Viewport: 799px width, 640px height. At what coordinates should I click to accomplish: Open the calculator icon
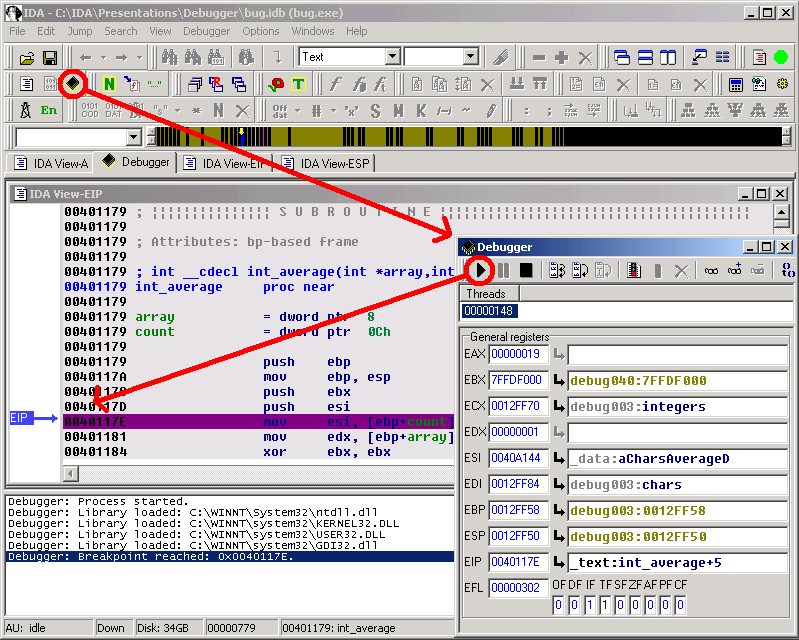(735, 84)
